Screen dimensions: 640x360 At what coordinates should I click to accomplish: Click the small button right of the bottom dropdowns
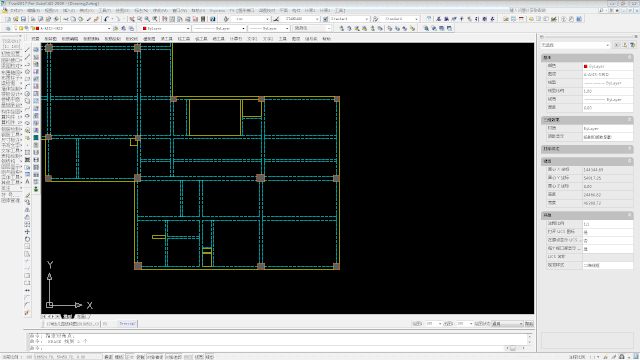(529, 324)
